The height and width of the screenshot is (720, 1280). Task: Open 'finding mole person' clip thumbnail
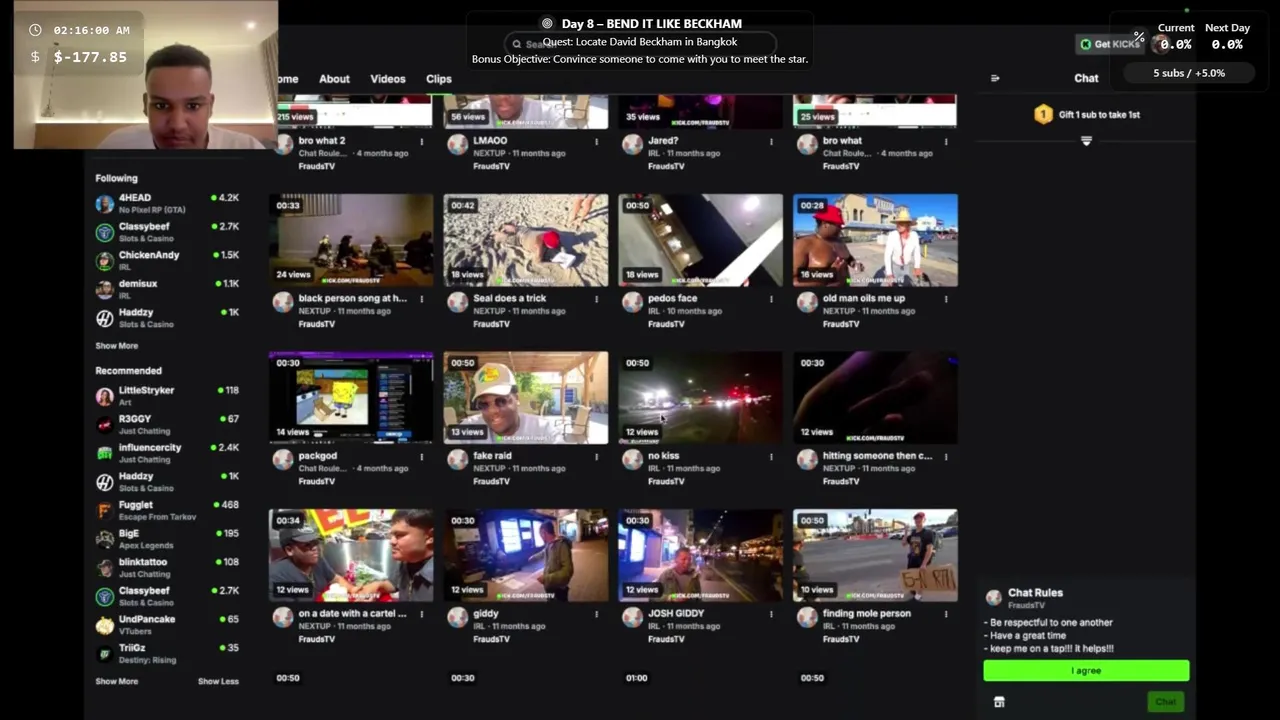click(875, 555)
